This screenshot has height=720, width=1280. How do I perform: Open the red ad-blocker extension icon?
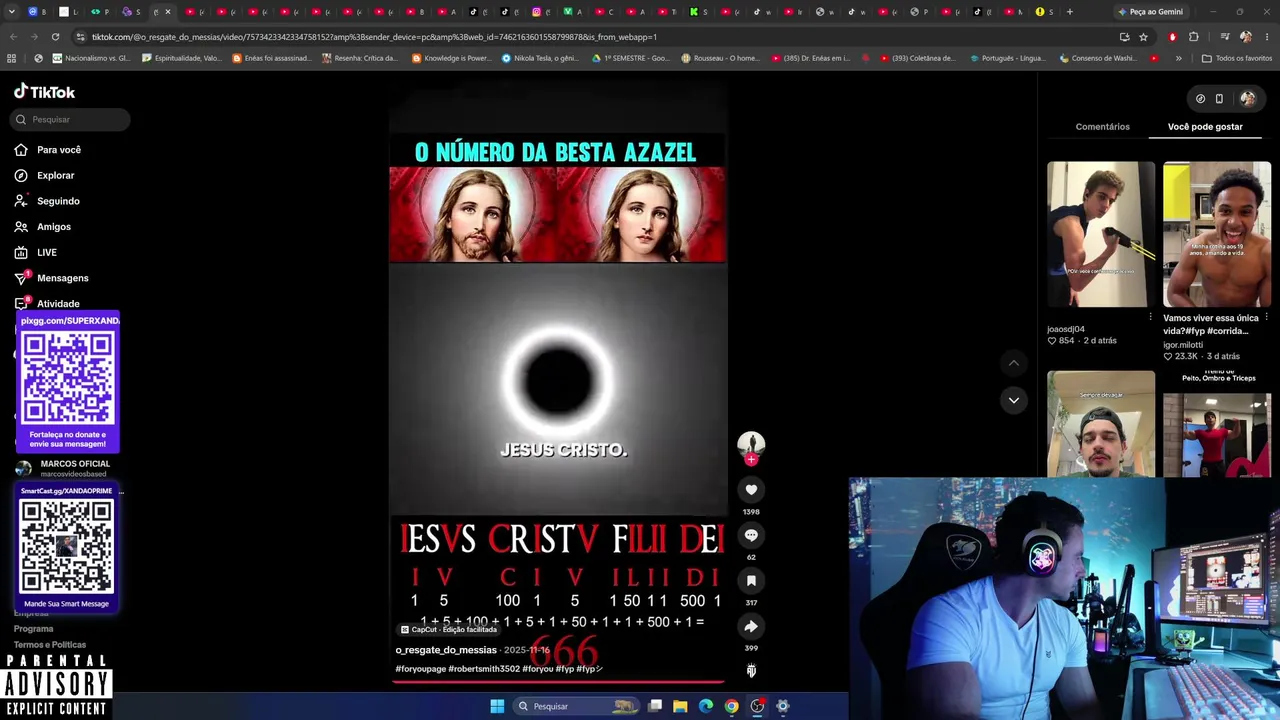click(1172, 37)
